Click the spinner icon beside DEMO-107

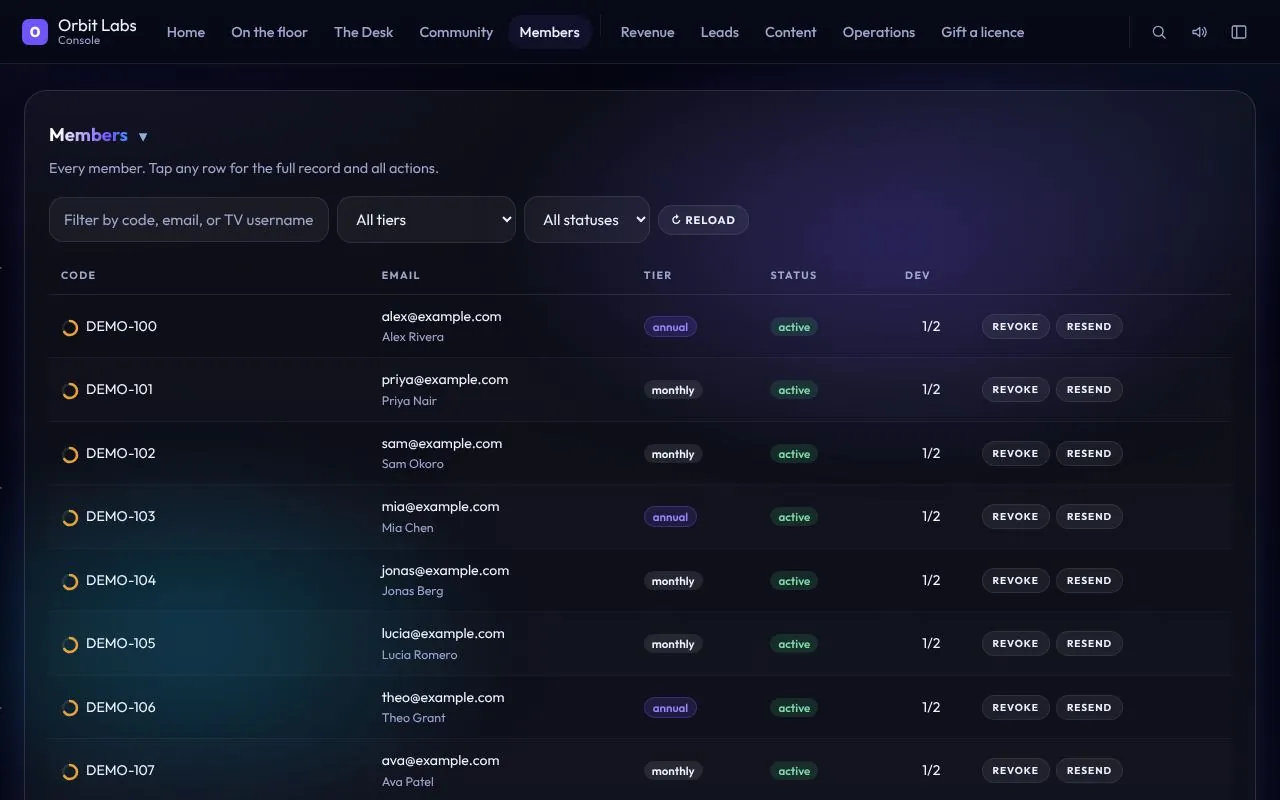point(70,771)
